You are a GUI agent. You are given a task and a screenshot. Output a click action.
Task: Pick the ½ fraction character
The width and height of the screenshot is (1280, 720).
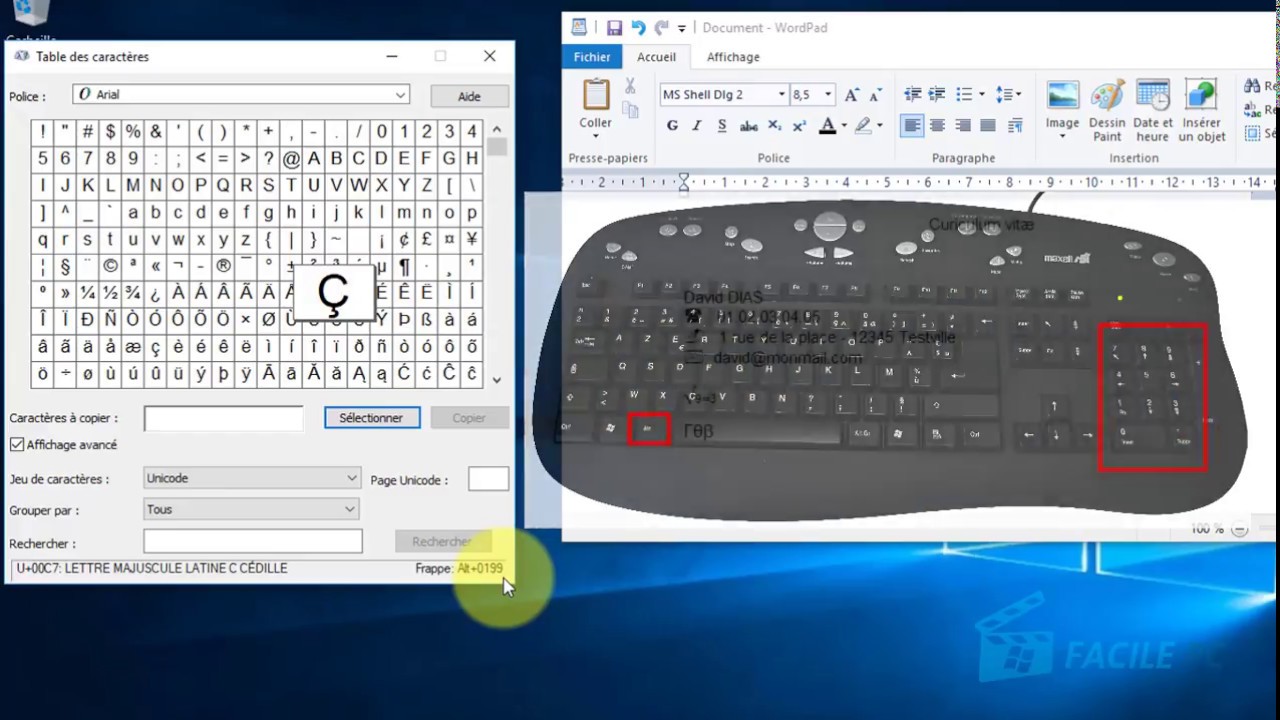point(110,294)
